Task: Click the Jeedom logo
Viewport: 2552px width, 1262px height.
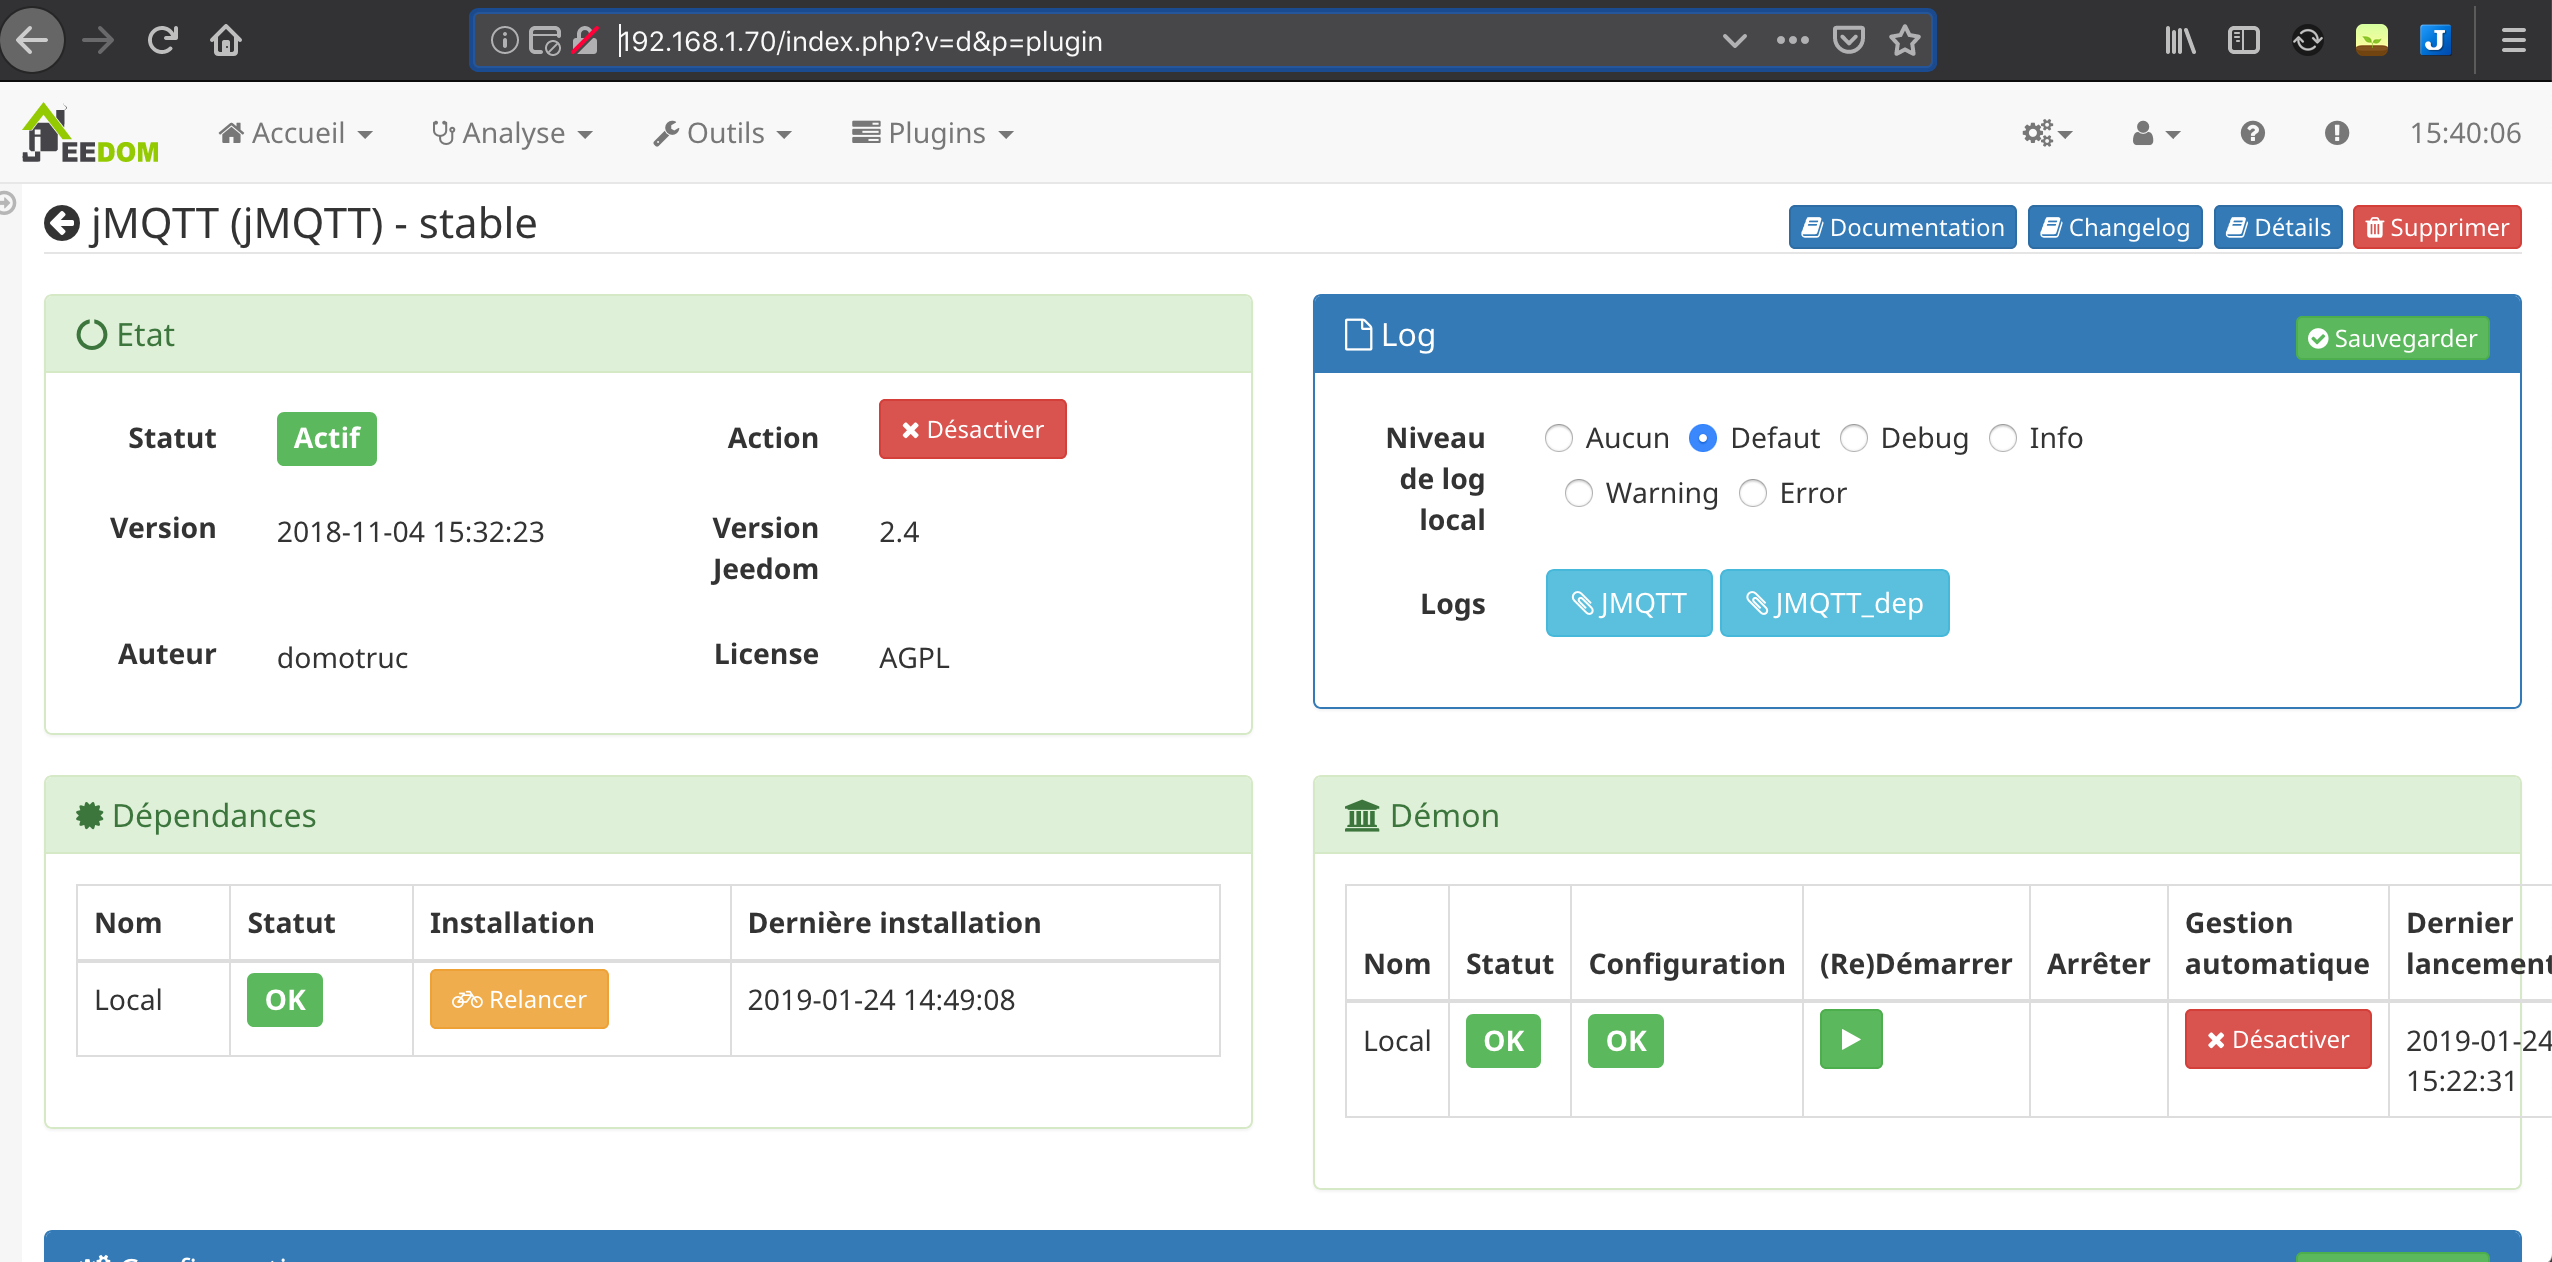Action: (90, 133)
